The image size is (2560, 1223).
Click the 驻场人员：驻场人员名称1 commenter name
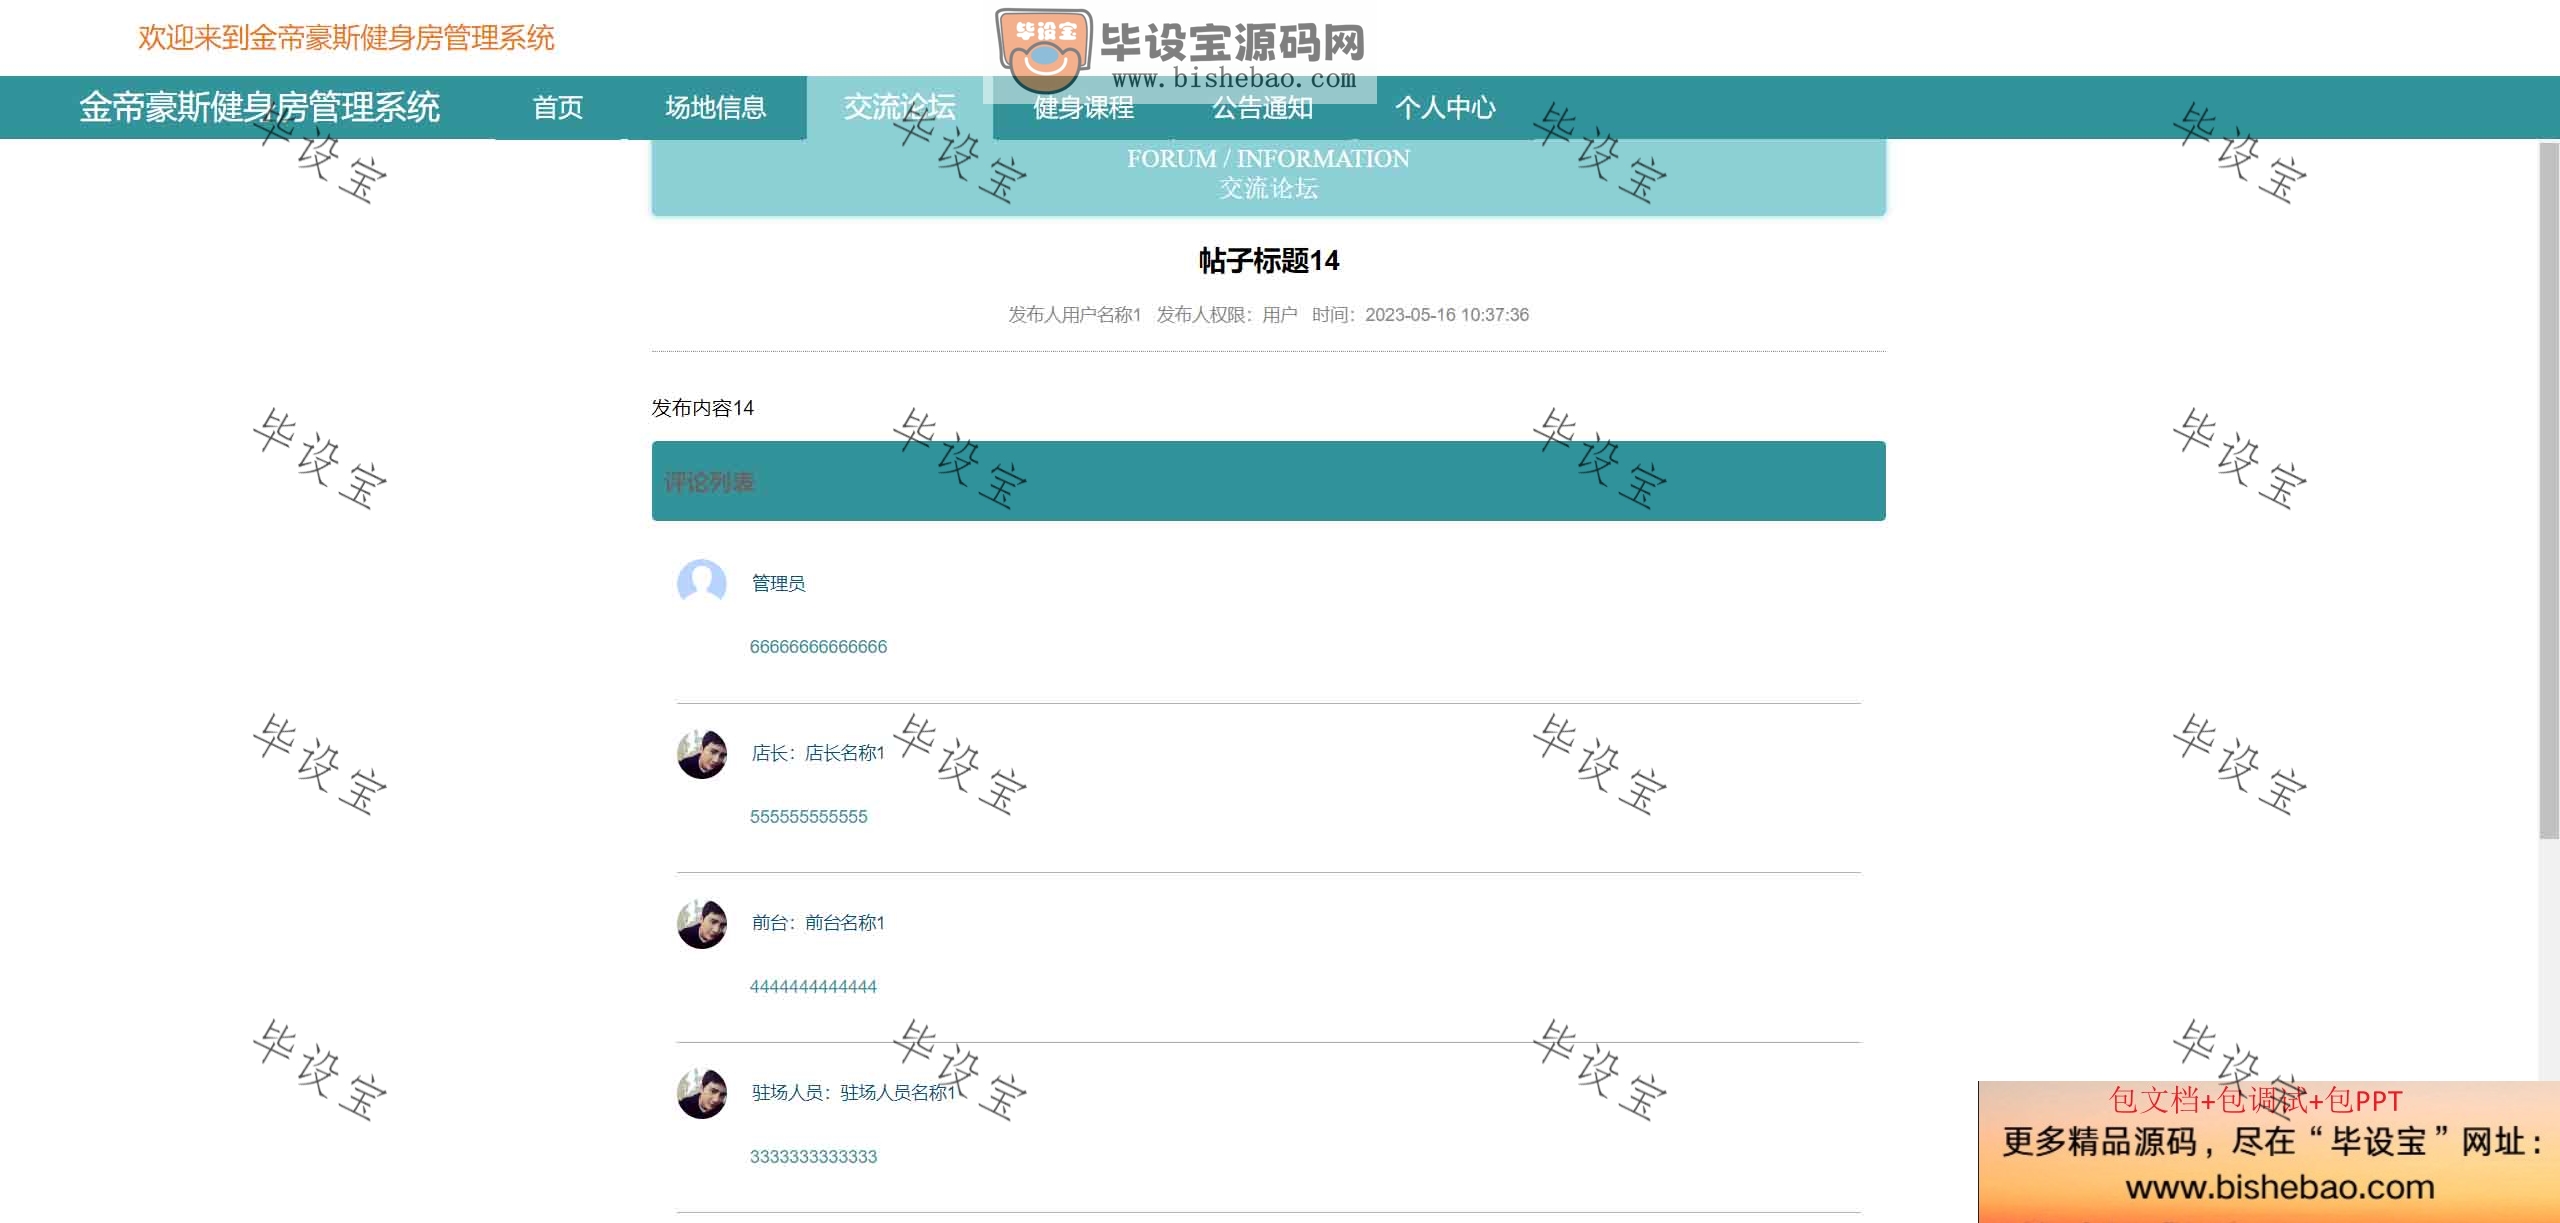[854, 1093]
